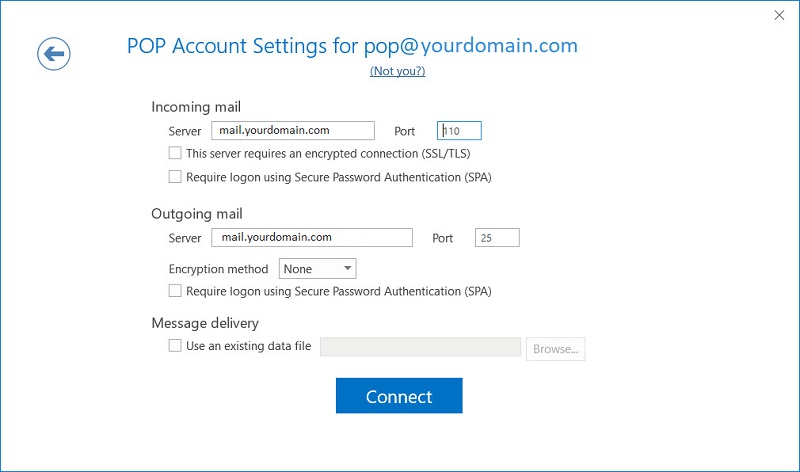The image size is (800, 472).
Task: Enable encrypted connection (SSL/TLS) checkbox
Action: pyautogui.click(x=176, y=154)
